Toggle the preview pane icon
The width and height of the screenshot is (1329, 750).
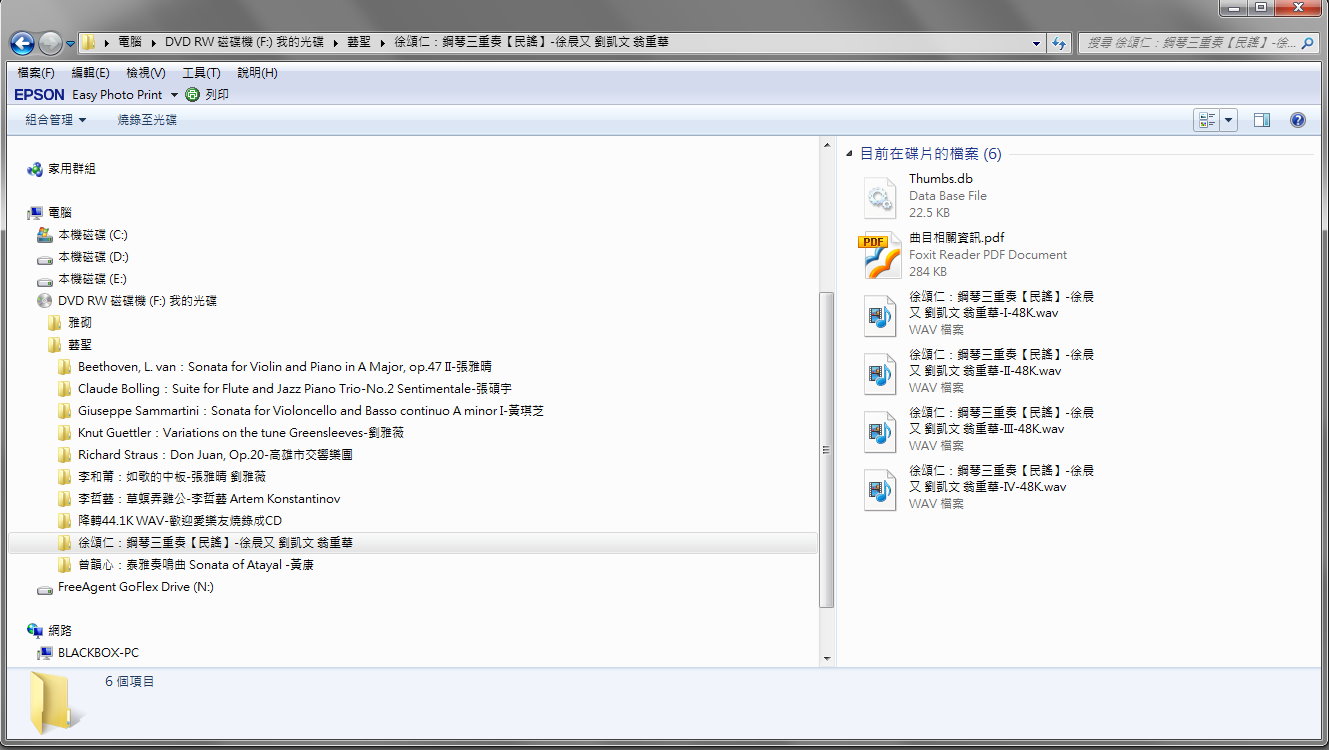(x=1262, y=120)
